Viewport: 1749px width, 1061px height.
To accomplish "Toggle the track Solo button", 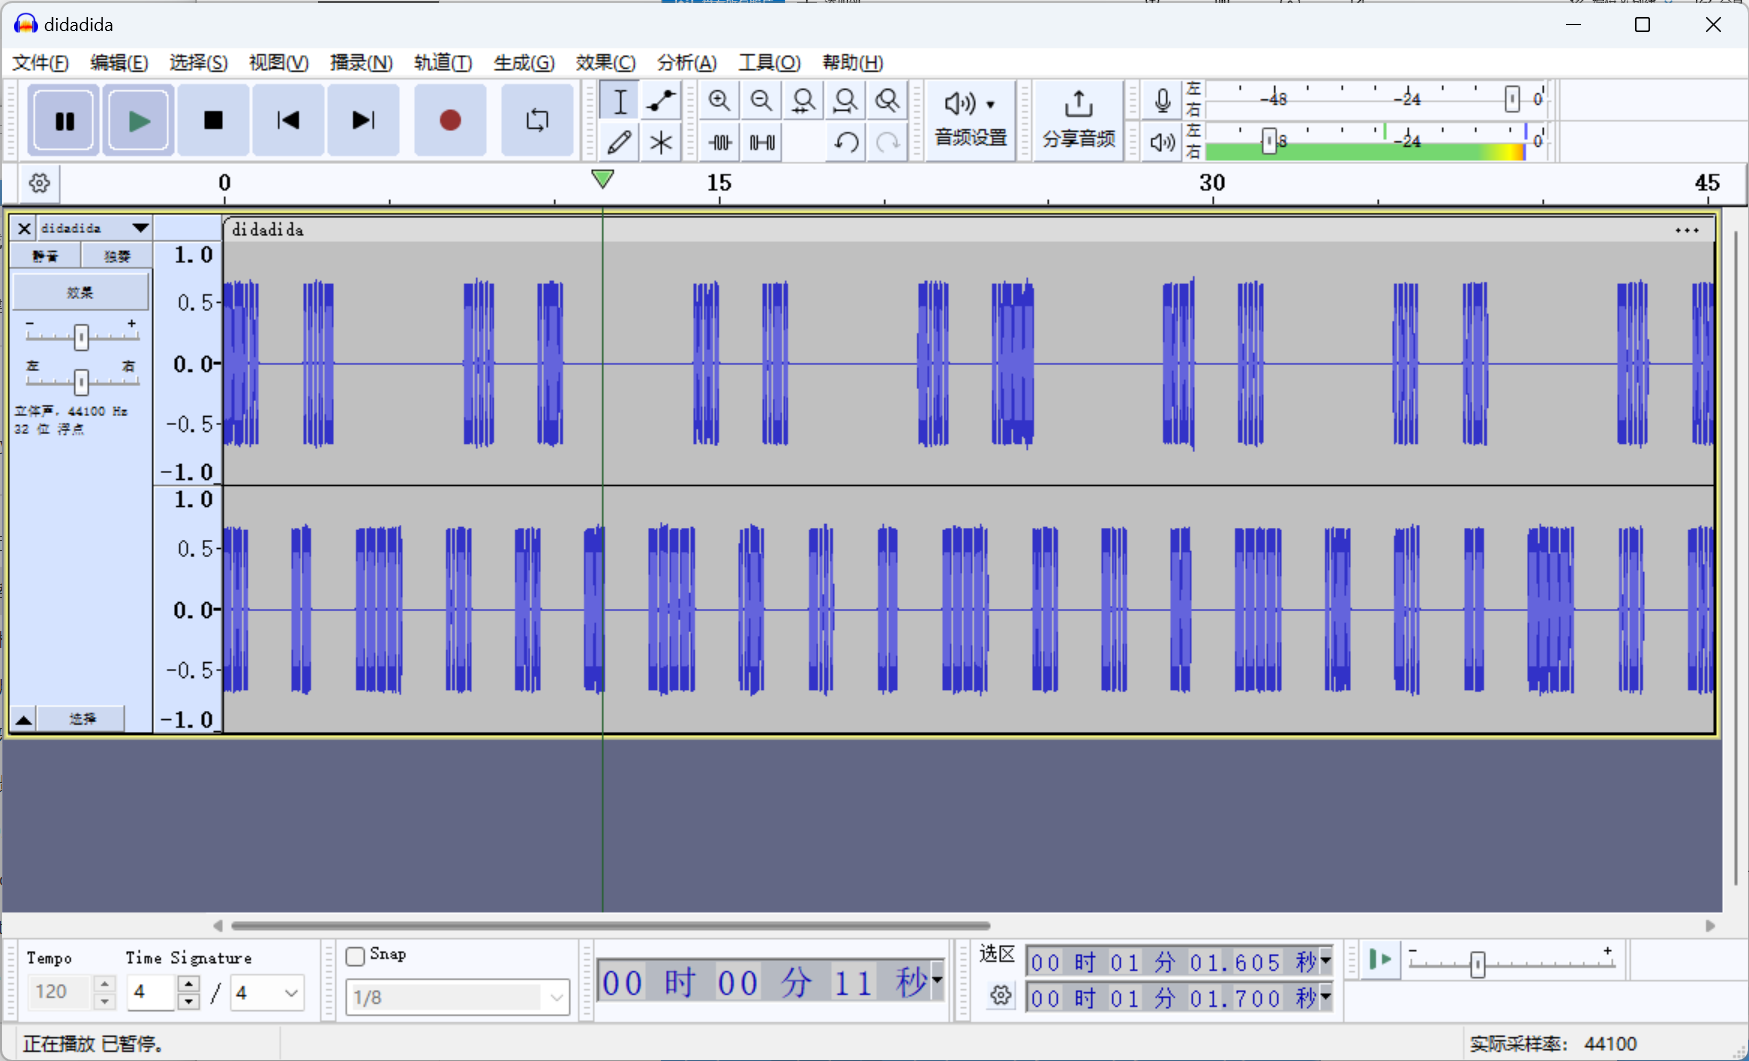I will click(x=117, y=256).
